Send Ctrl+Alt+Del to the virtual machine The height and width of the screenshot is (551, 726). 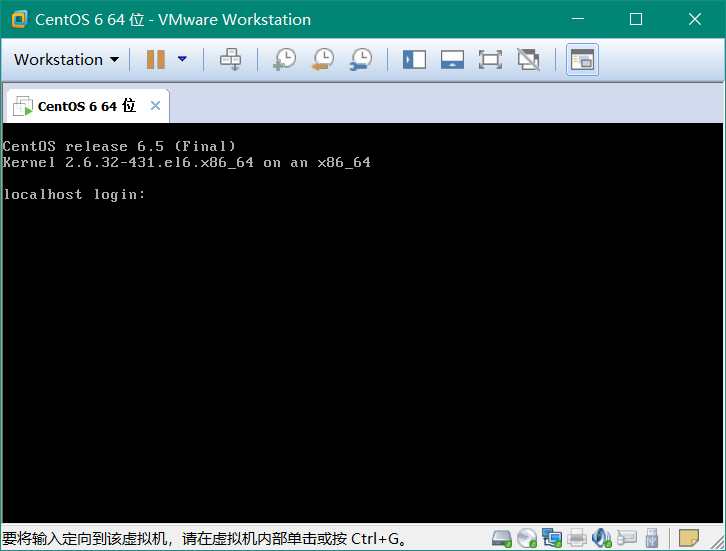pyautogui.click(x=230, y=60)
